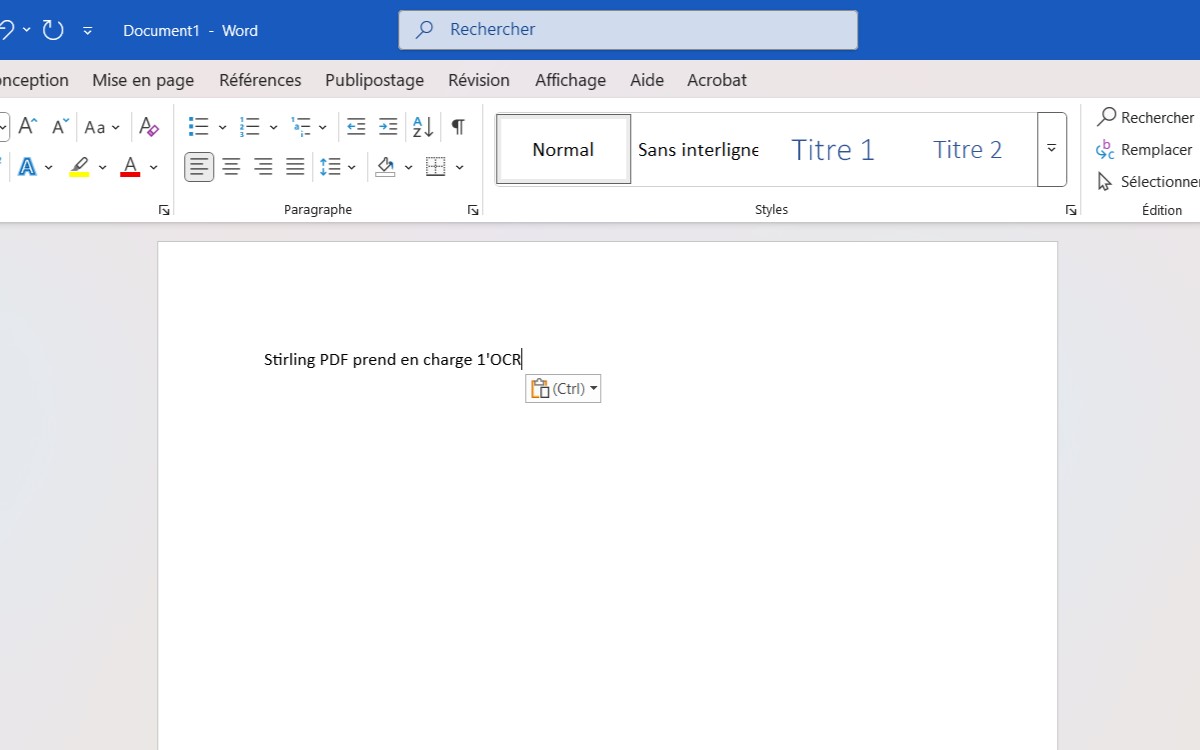
Task: Switch to the Publipostage tab
Action: 374,80
